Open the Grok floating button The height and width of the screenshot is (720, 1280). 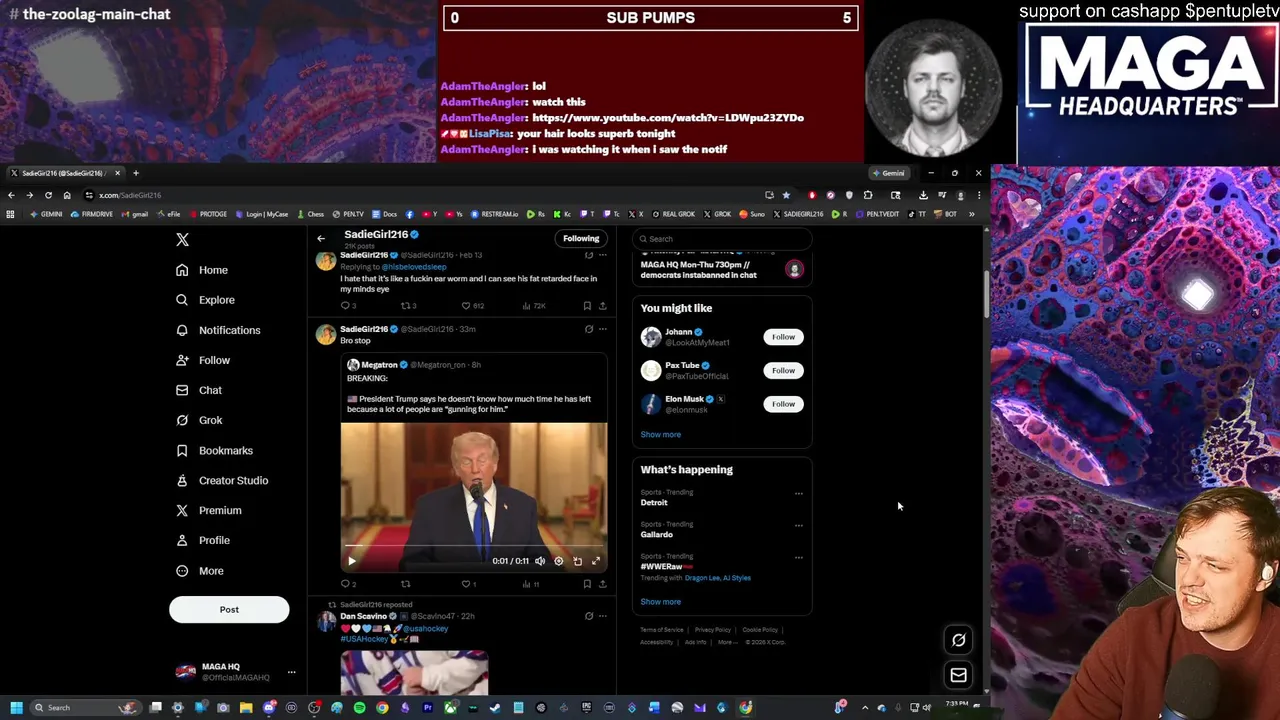[958, 640]
